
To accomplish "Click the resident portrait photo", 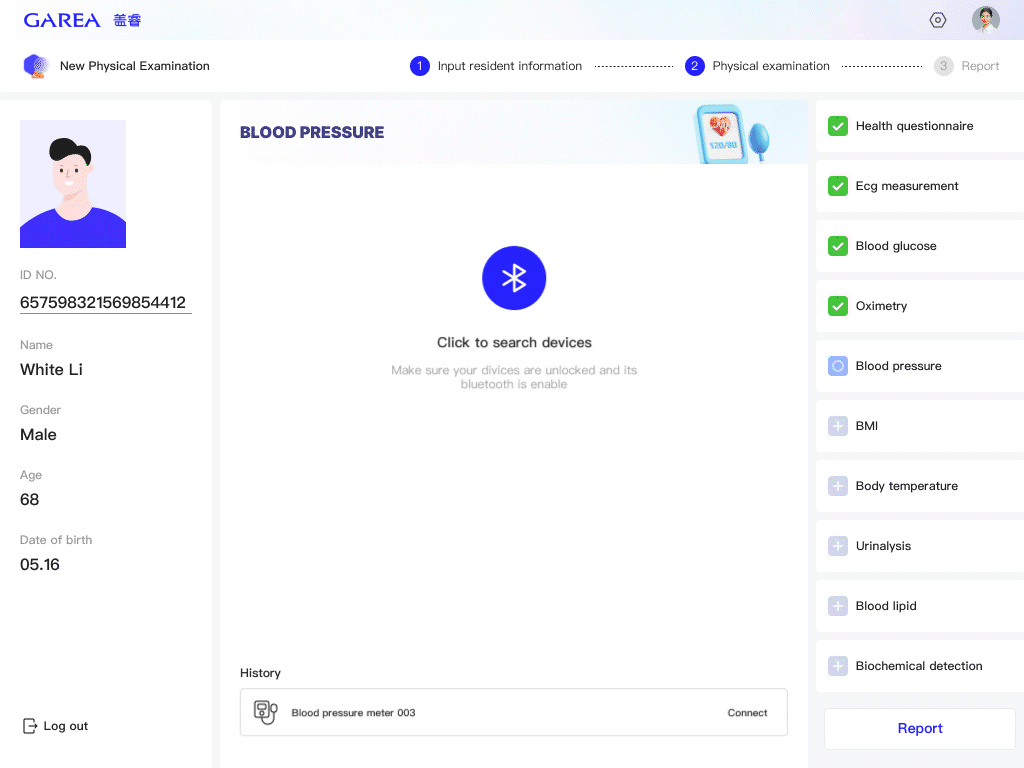I will 73,184.
